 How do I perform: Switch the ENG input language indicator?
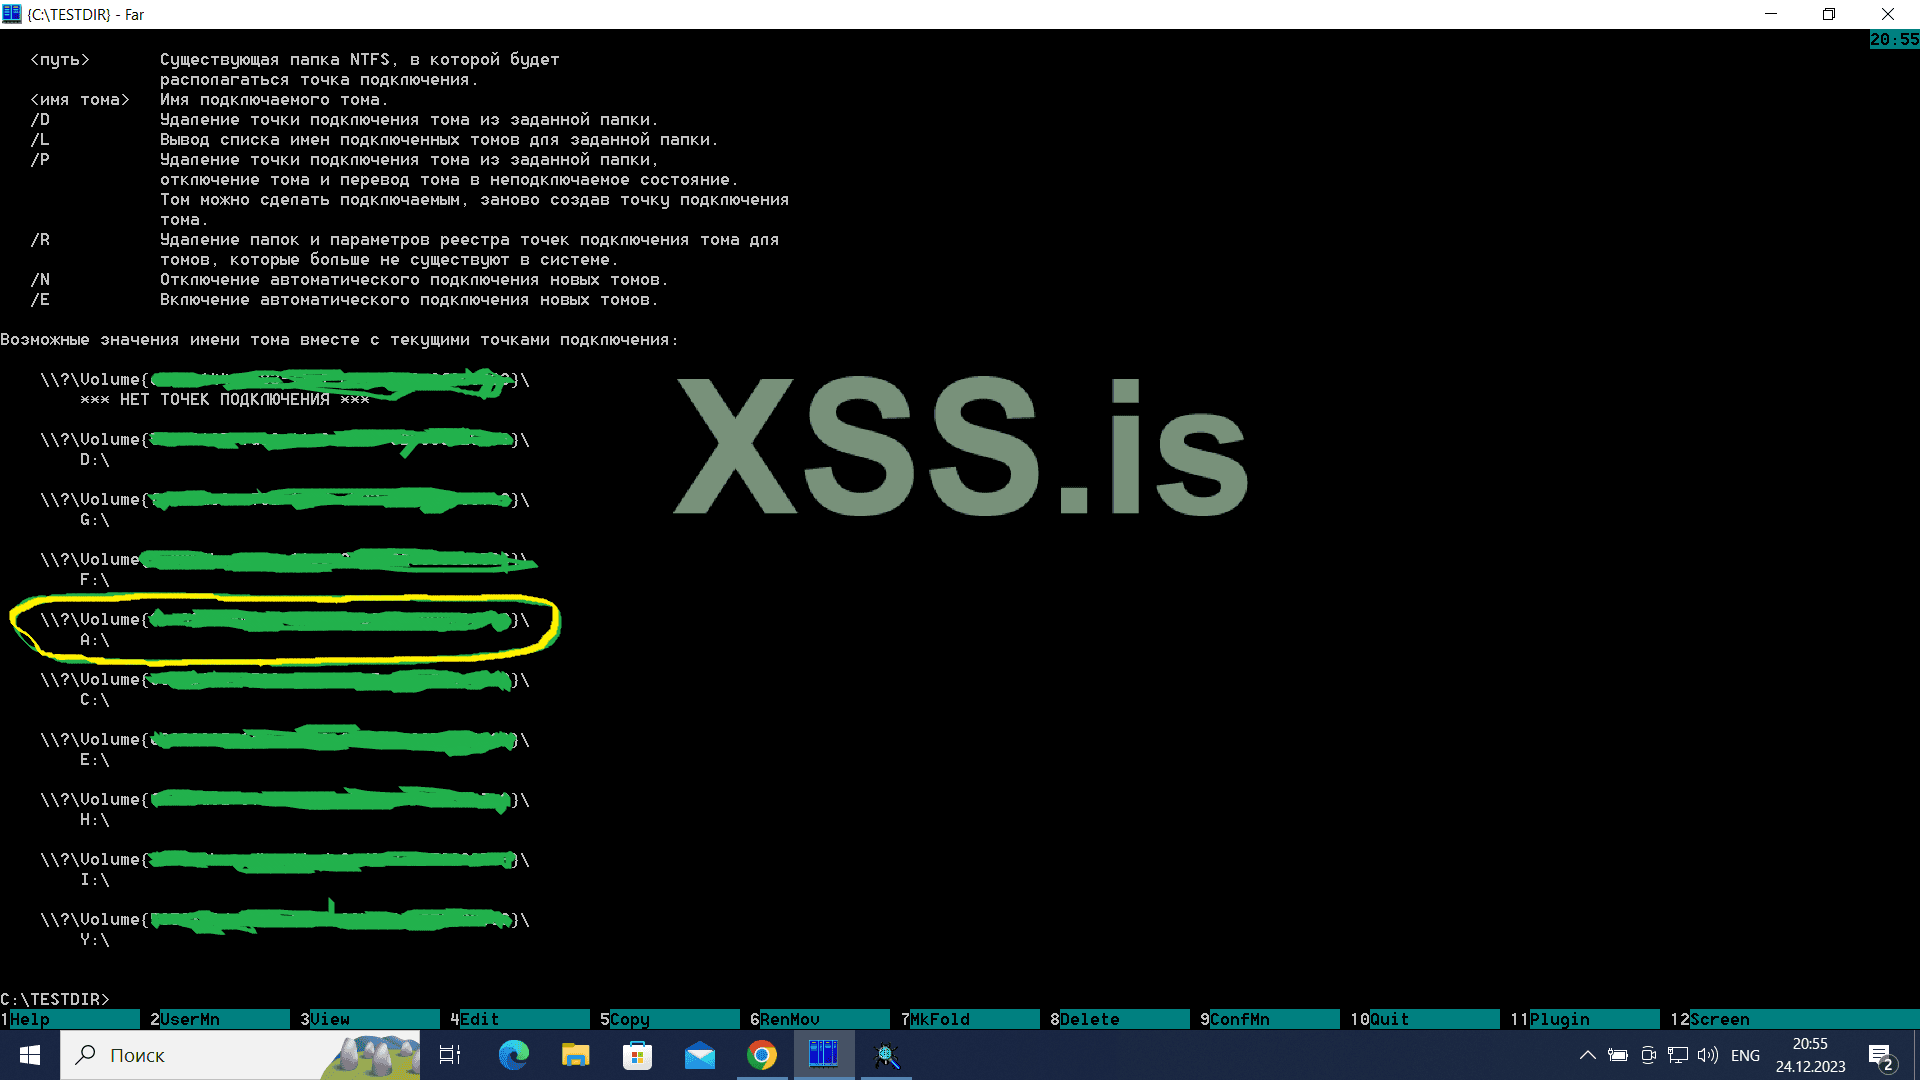click(x=1745, y=1055)
